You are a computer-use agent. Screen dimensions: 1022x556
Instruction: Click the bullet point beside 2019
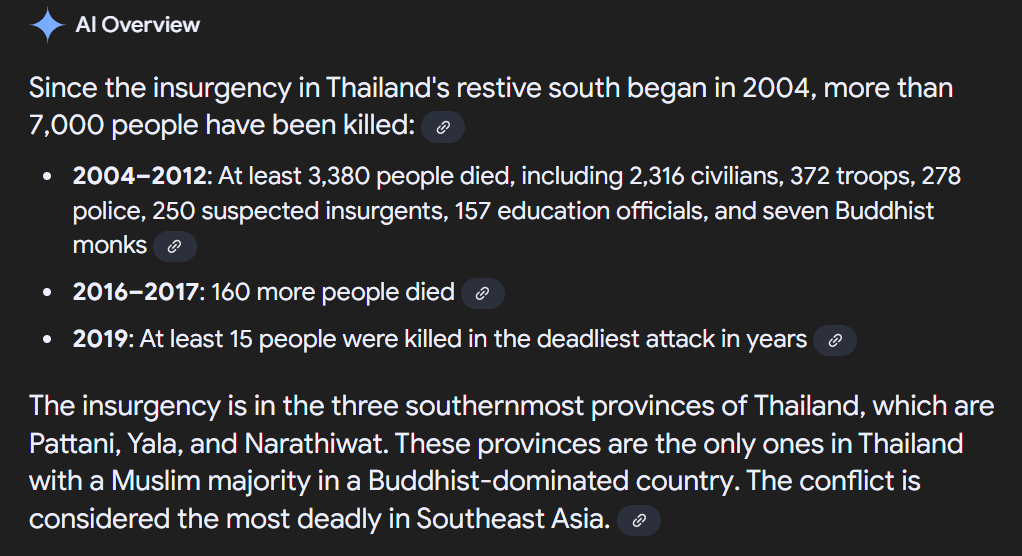pos(47,340)
